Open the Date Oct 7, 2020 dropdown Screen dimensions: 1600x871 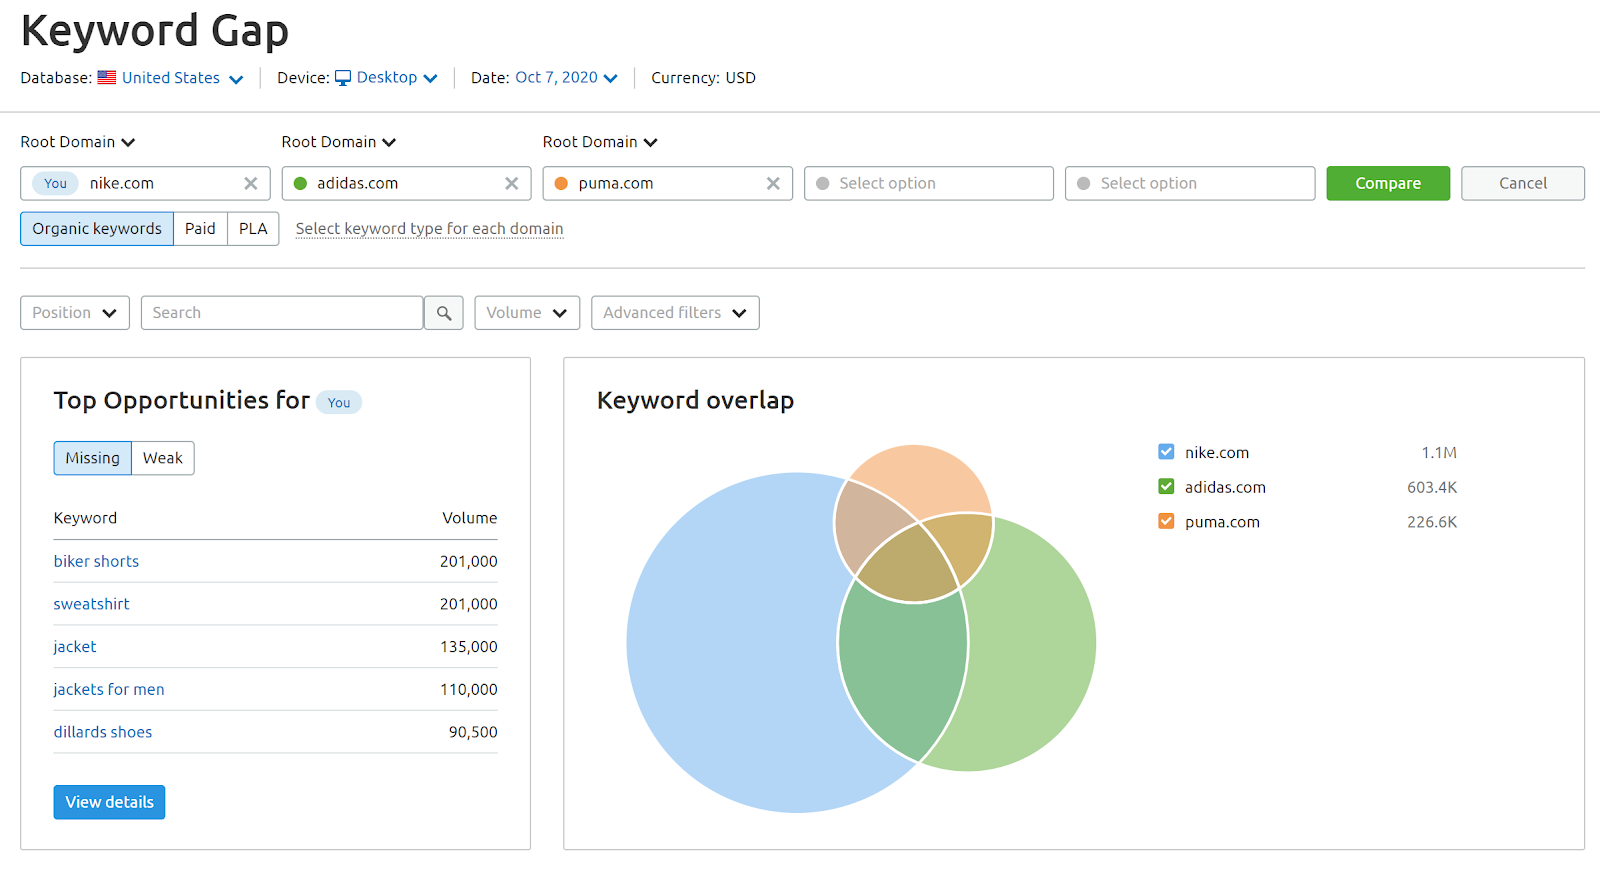566,78
